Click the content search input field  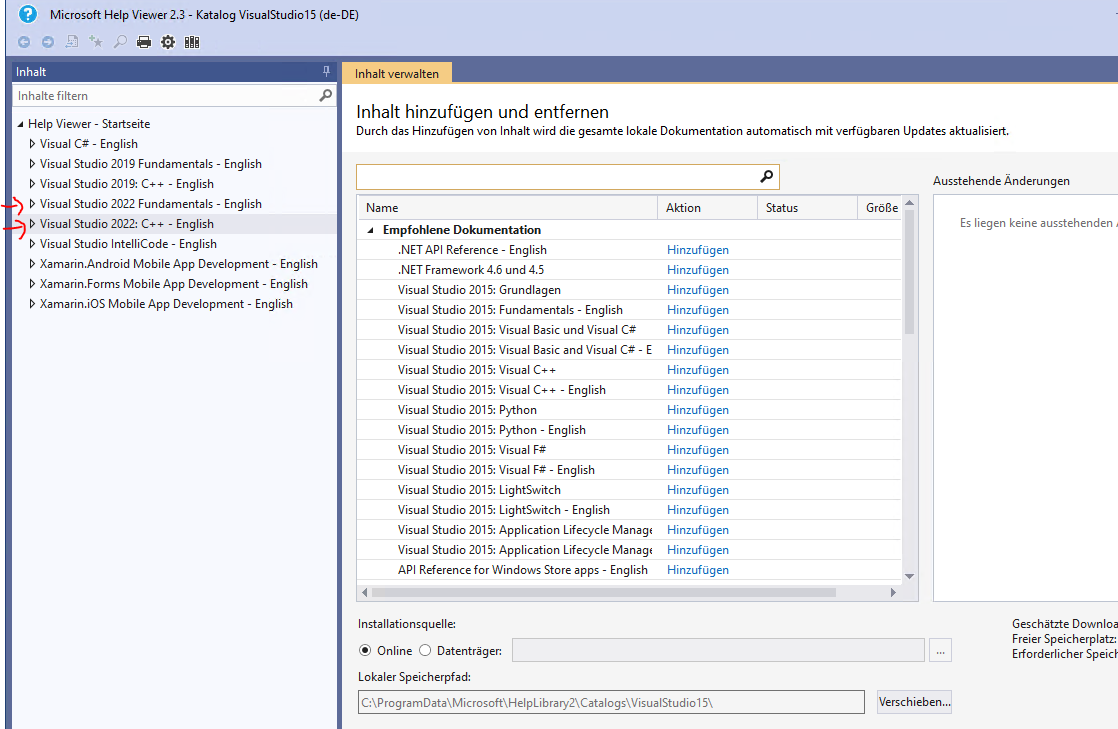pos(558,176)
